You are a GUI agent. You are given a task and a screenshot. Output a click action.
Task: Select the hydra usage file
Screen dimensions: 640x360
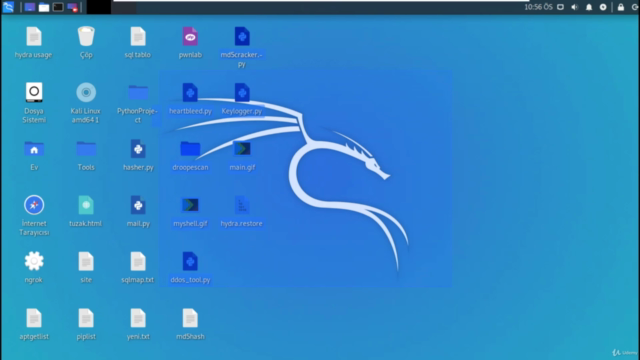pyautogui.click(x=33, y=43)
